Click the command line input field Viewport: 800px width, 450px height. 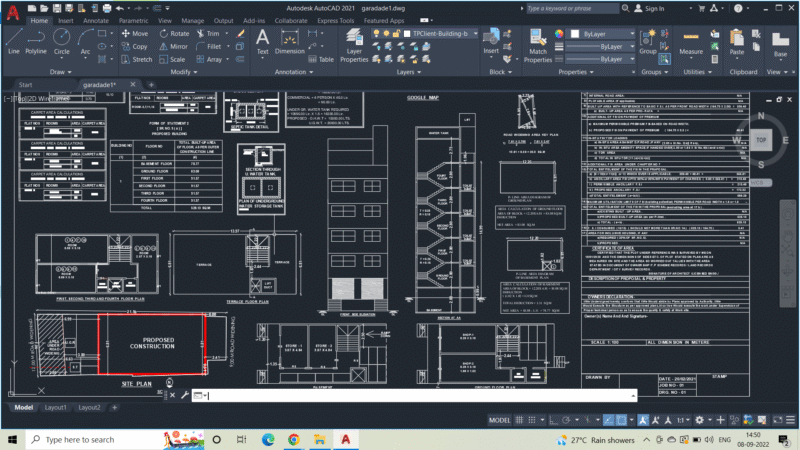[414, 395]
